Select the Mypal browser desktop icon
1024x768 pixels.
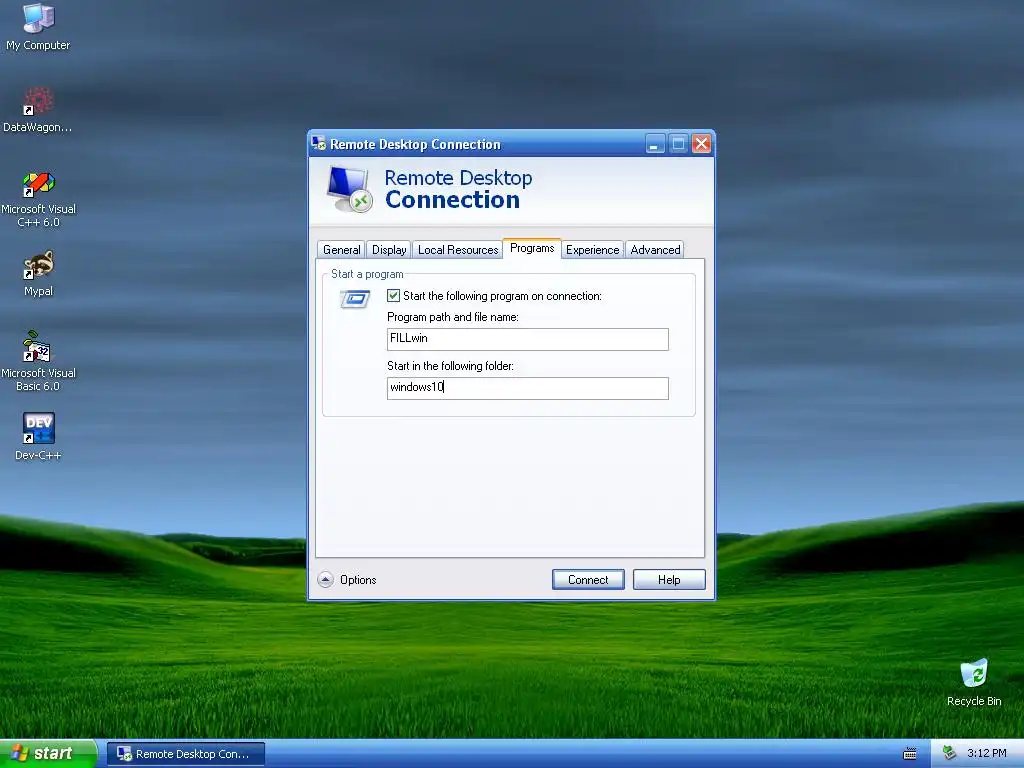pos(38,273)
